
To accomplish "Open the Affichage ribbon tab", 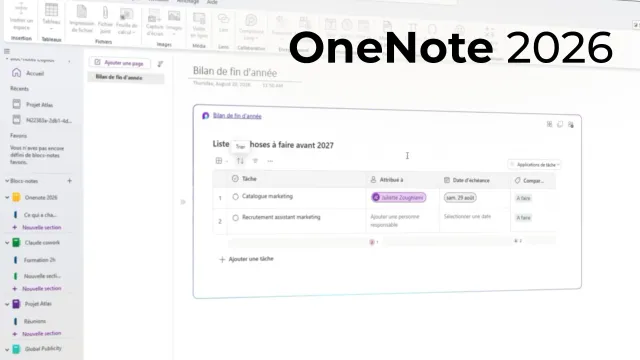I will [188, 2].
